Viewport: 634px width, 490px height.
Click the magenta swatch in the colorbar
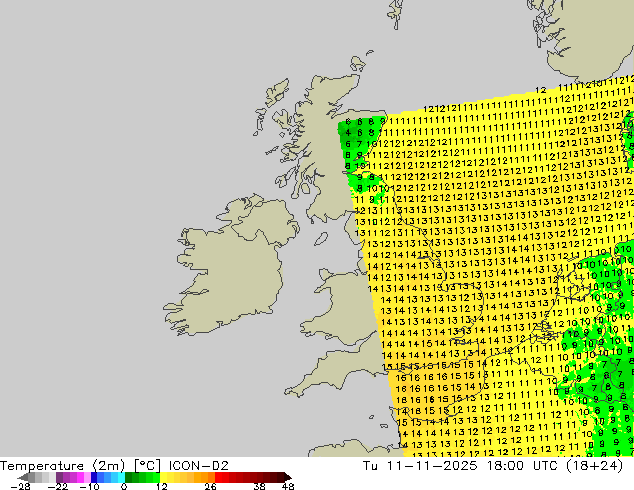(80, 477)
